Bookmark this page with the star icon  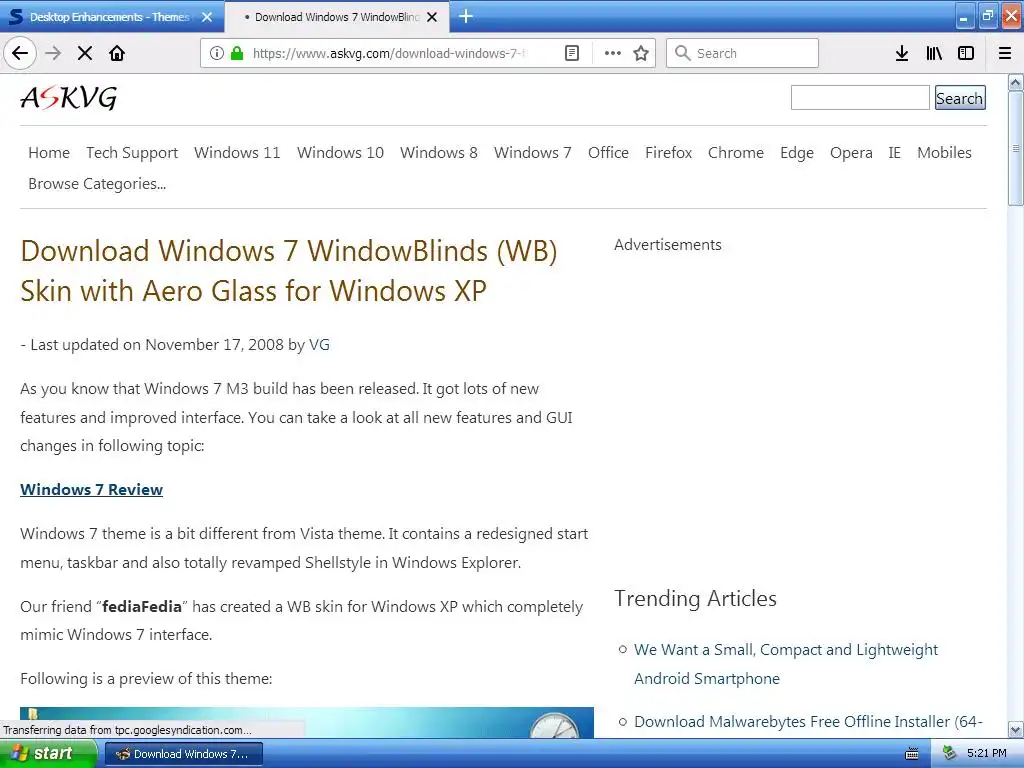tap(641, 53)
